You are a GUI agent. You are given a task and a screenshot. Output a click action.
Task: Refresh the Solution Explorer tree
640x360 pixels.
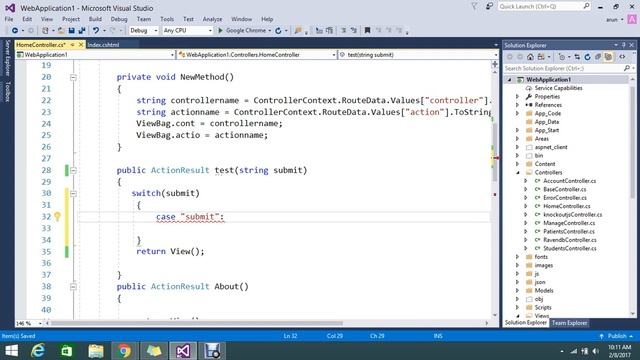587,57
